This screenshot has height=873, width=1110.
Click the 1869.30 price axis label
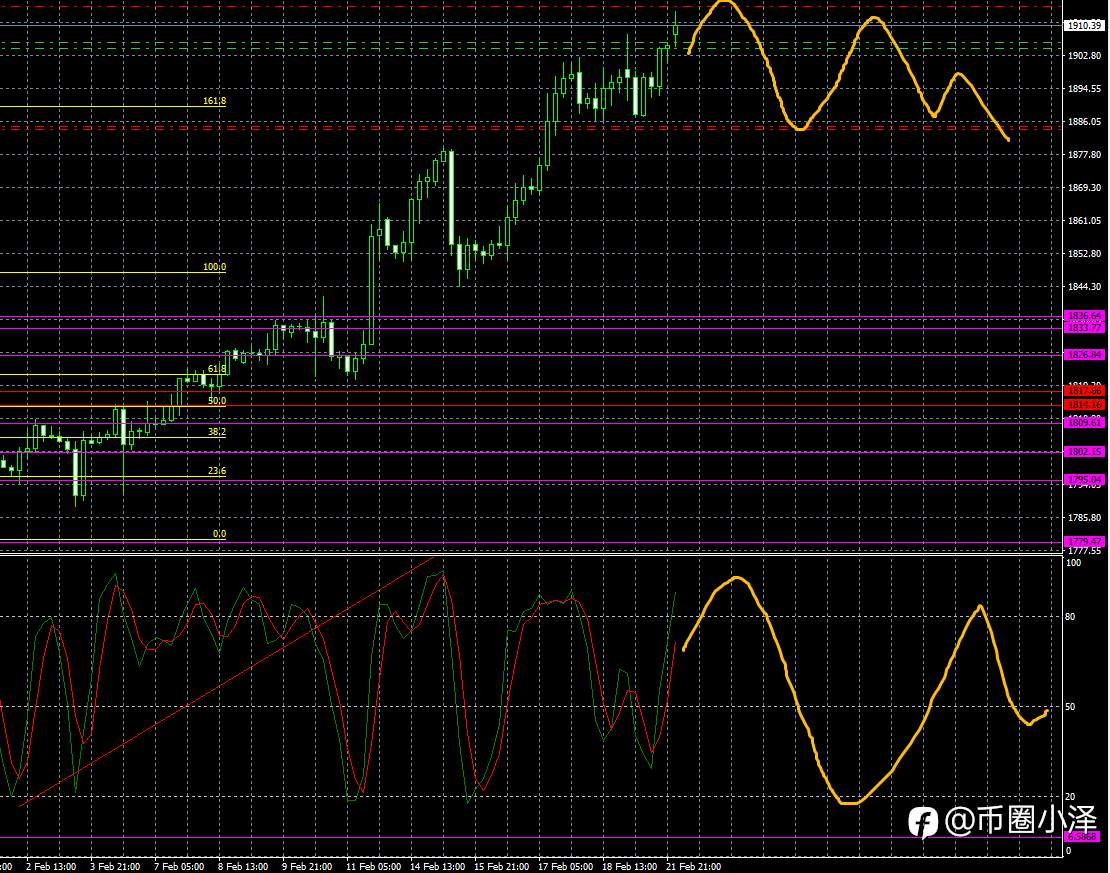point(1084,188)
